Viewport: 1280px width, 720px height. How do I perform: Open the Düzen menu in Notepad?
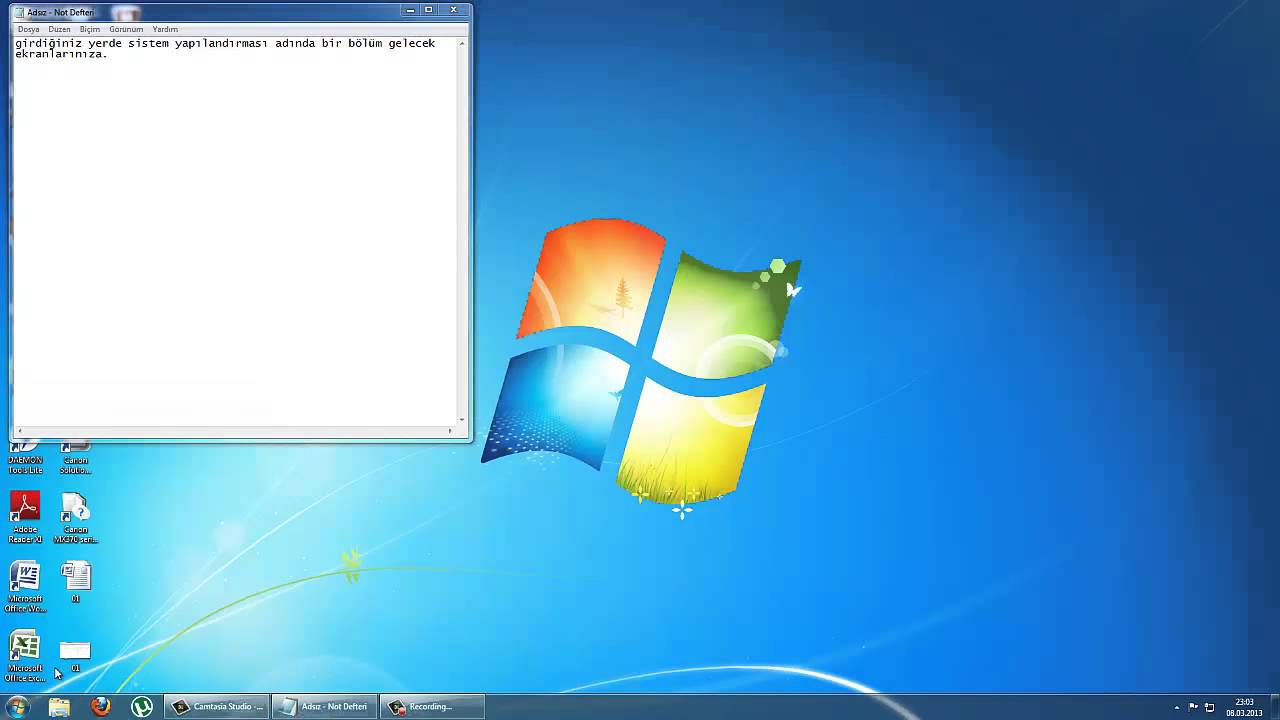coord(59,29)
